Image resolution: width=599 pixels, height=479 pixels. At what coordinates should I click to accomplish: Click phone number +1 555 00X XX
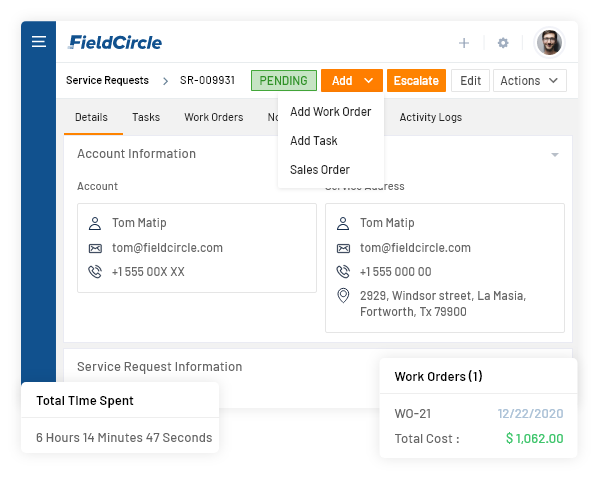pyautogui.click(x=148, y=272)
